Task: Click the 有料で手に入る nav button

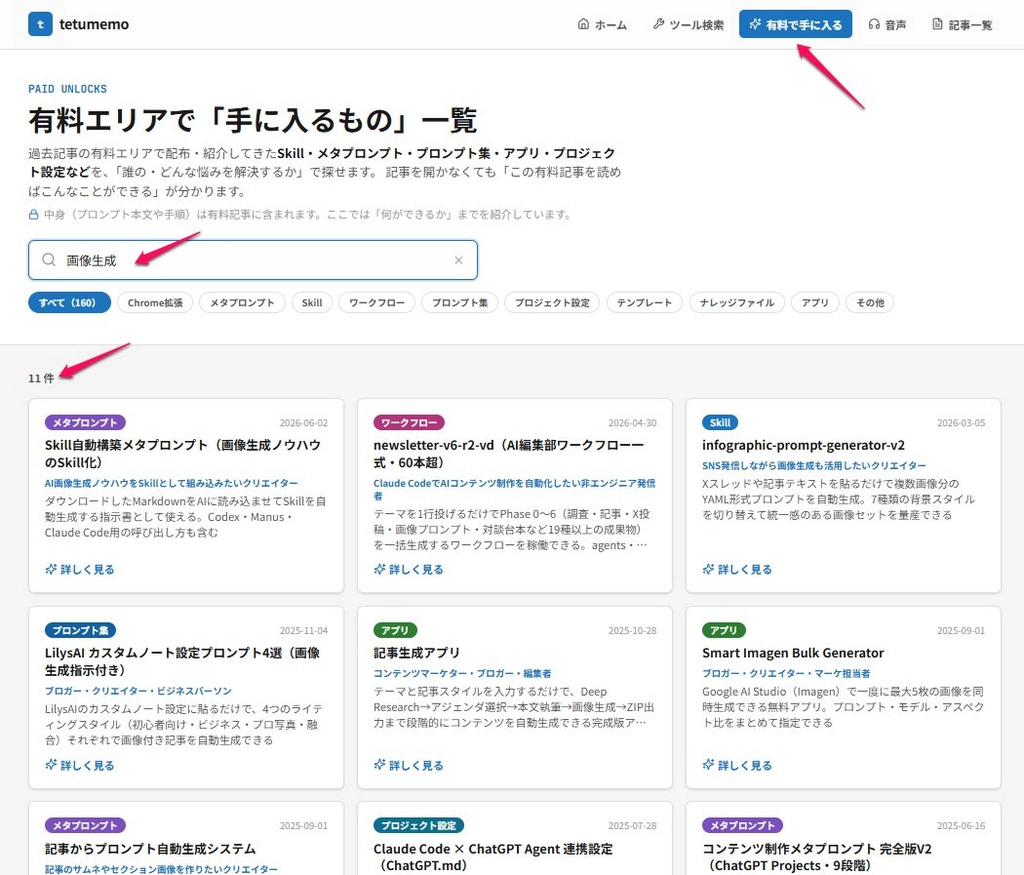Action: 795,24
